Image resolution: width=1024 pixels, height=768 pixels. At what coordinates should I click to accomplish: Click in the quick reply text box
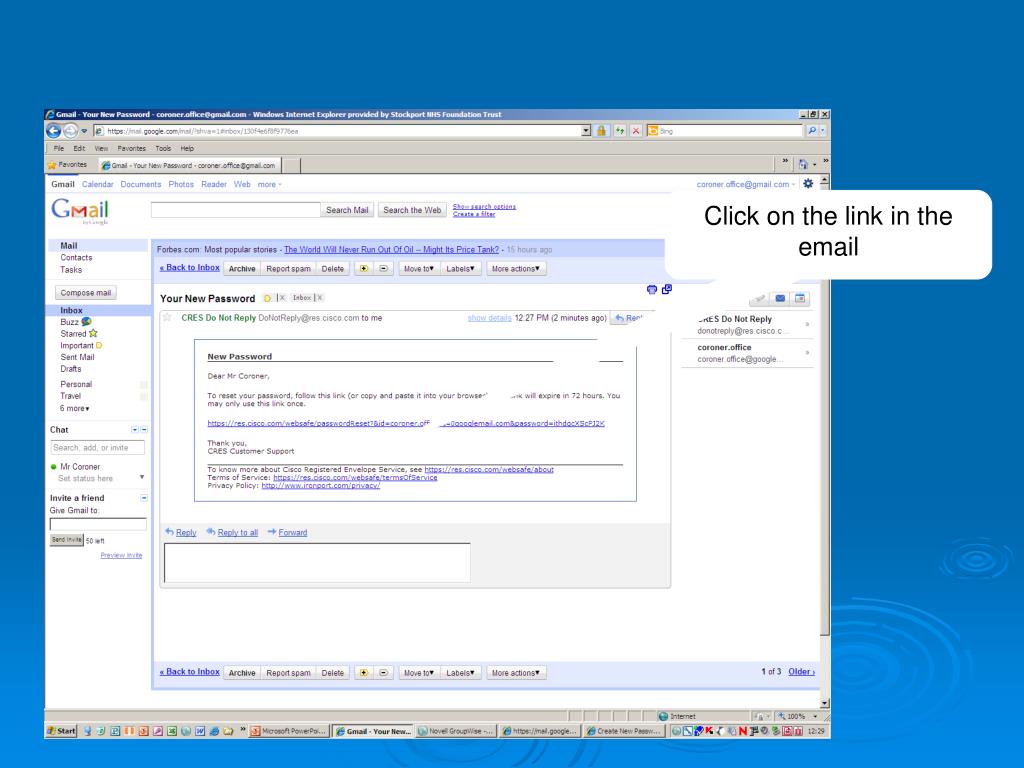pyautogui.click(x=317, y=562)
